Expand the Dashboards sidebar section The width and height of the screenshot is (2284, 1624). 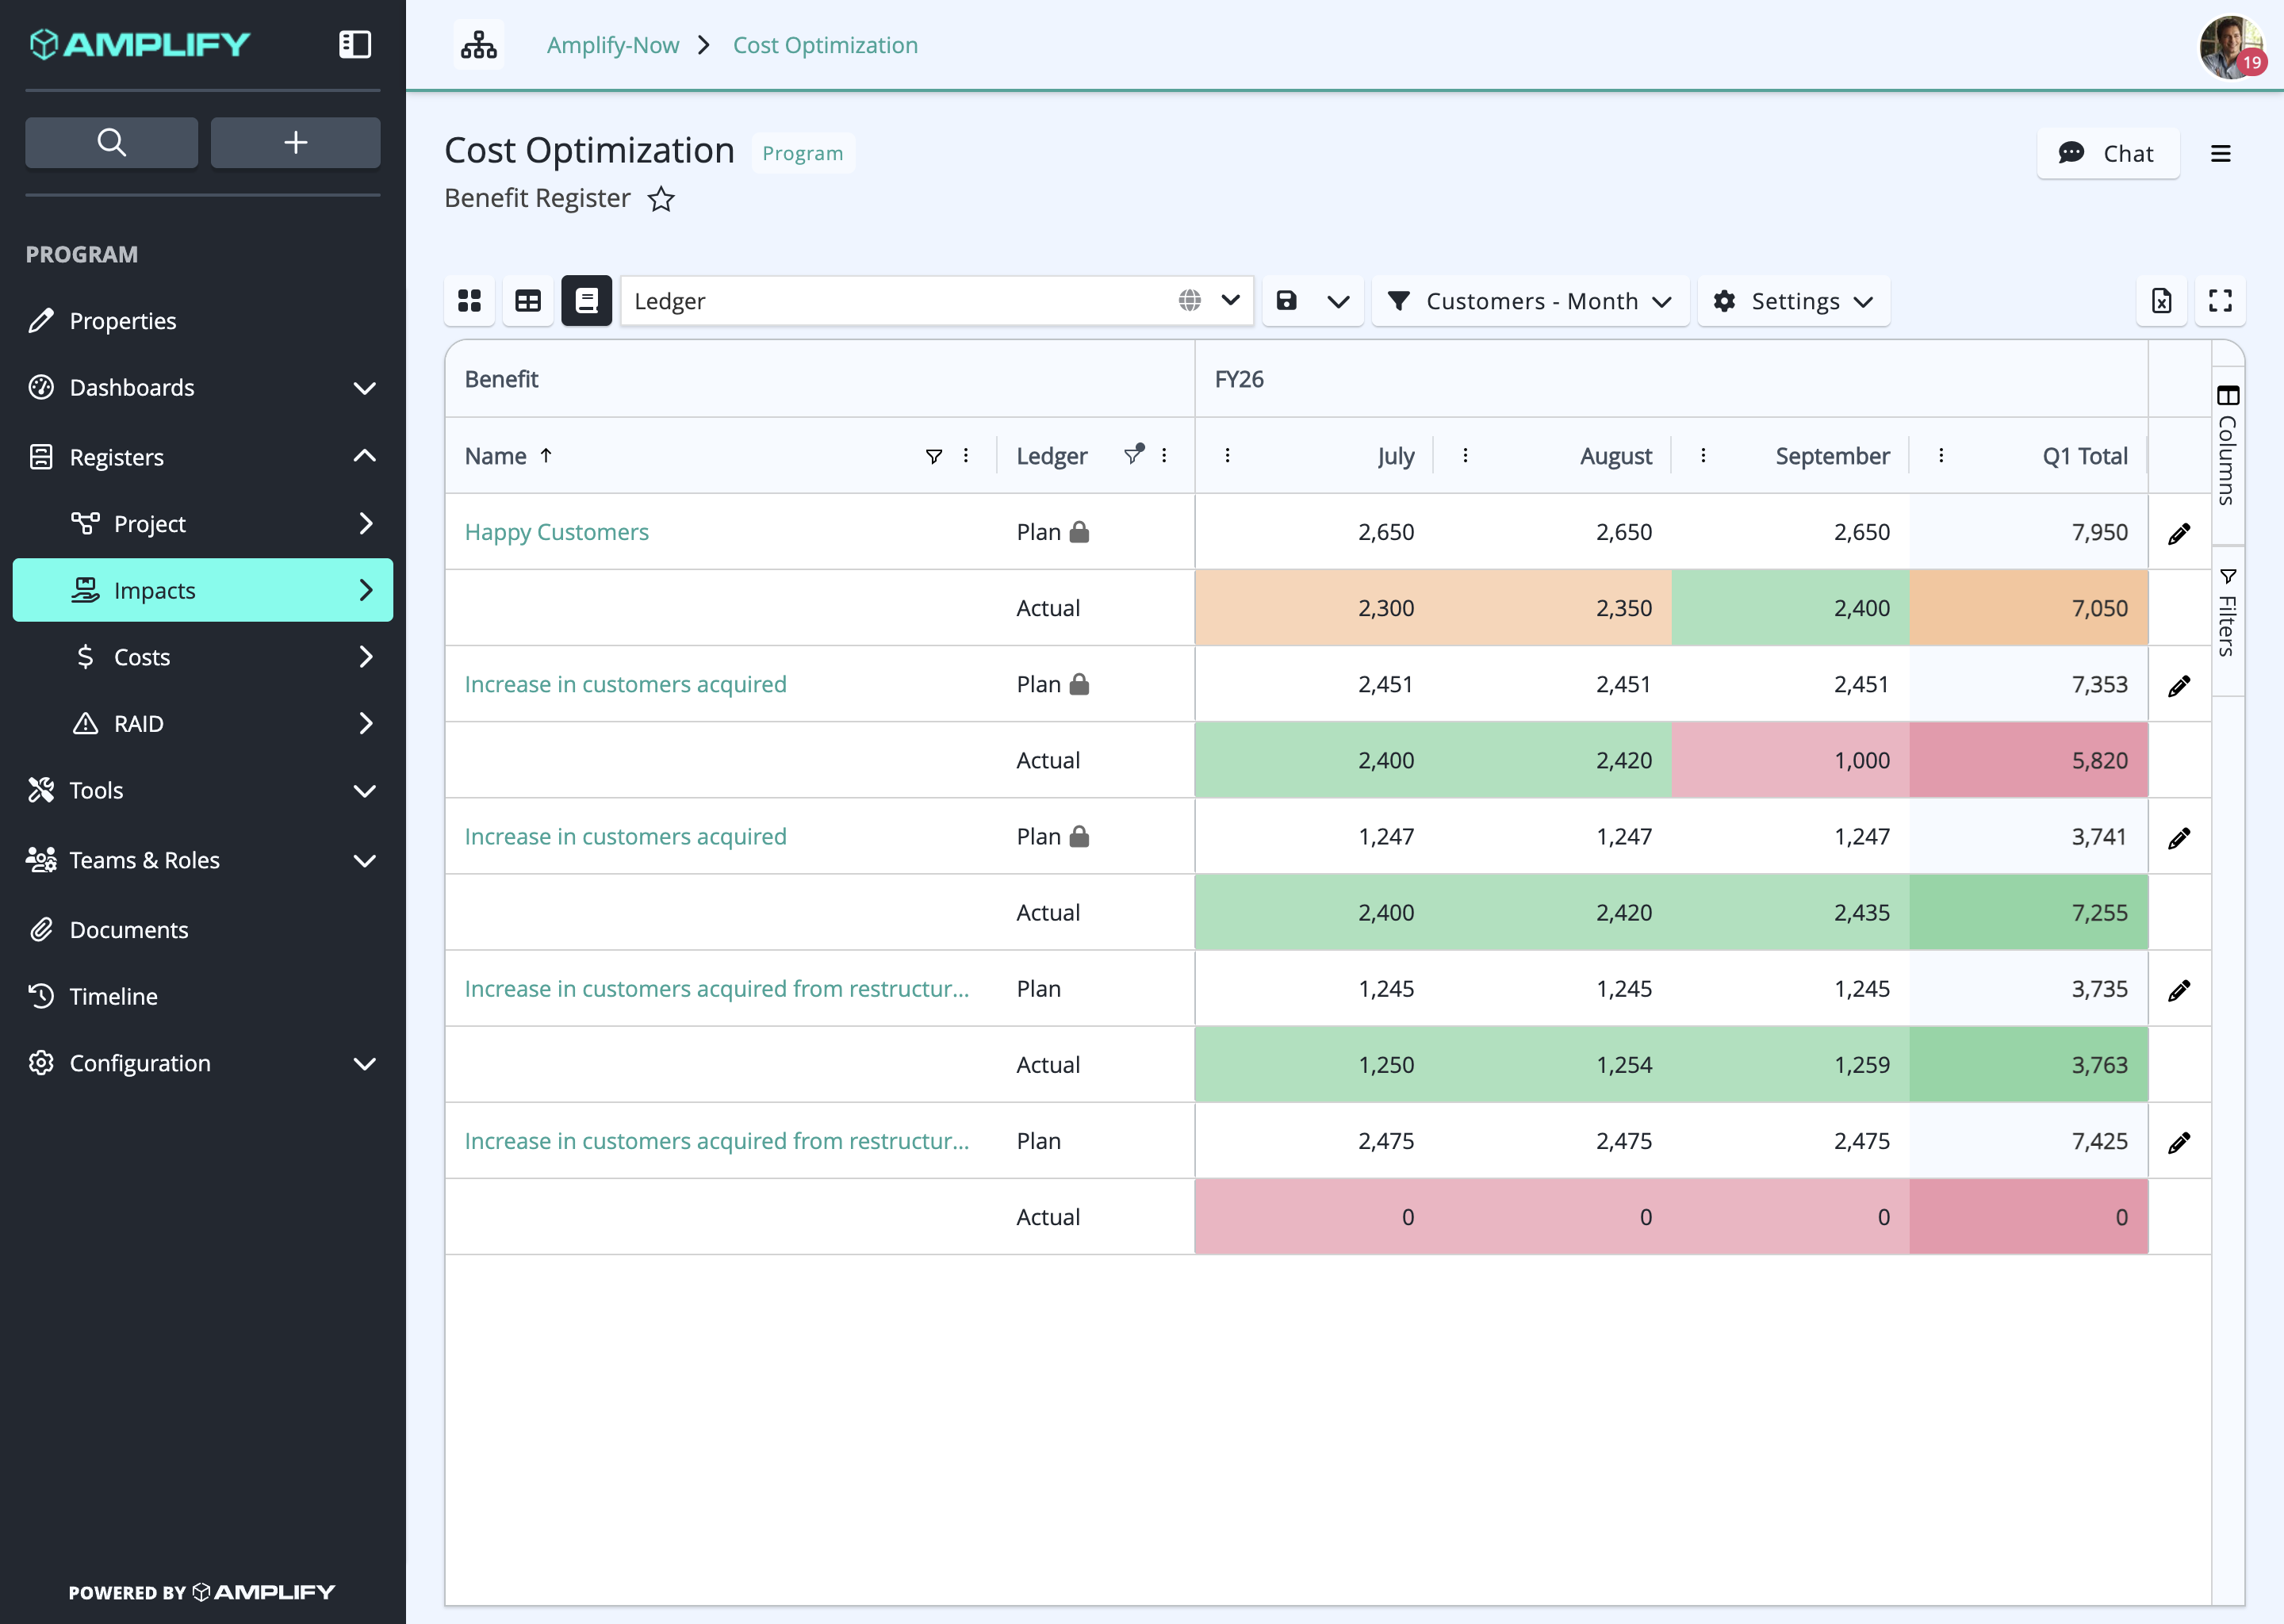[203, 387]
